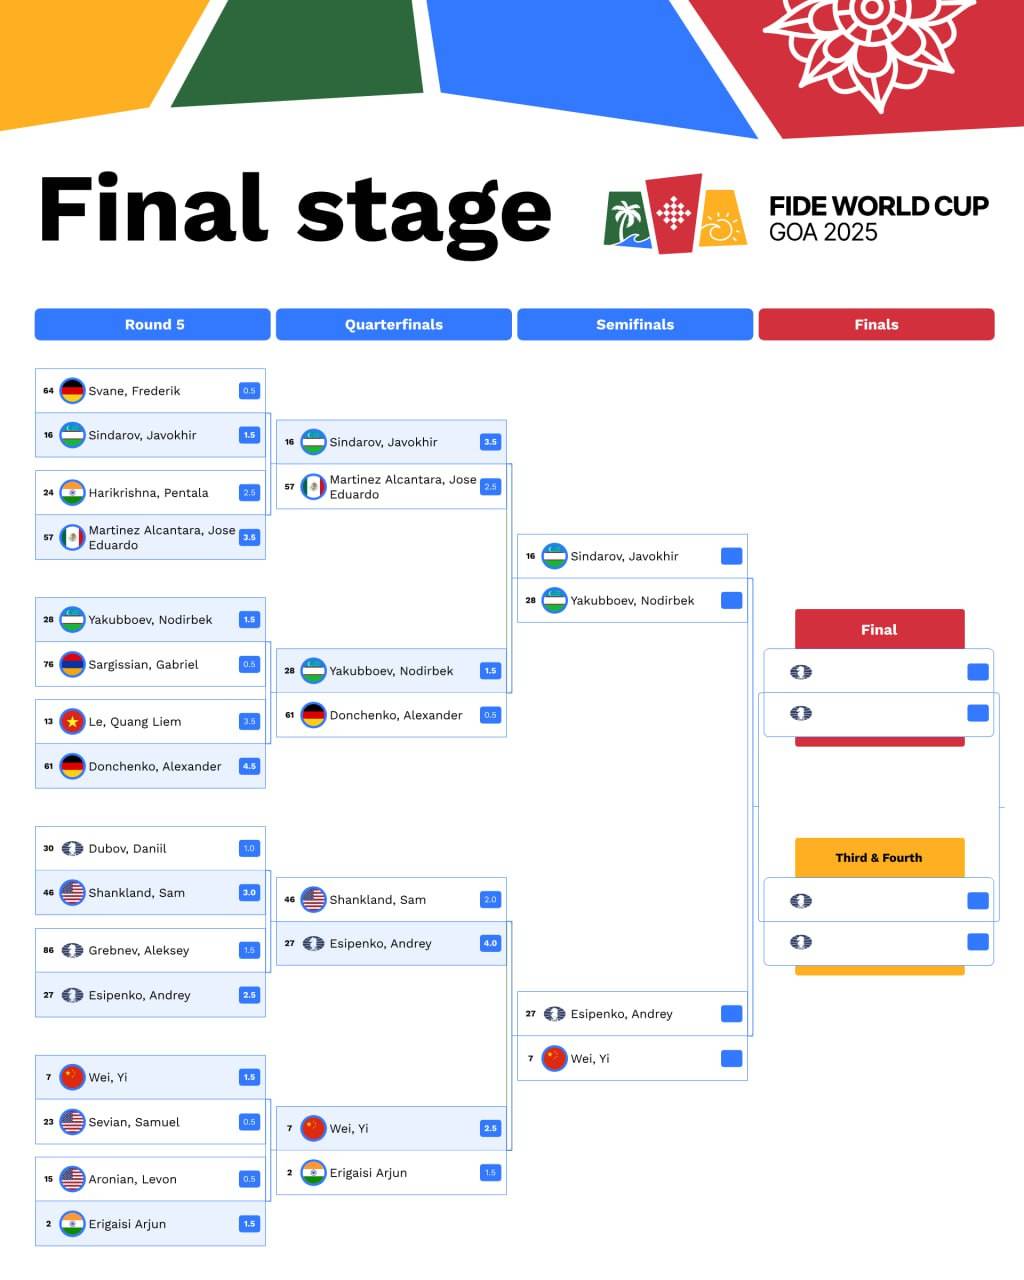Image resolution: width=1024 pixels, height=1280 pixels.
Task: Click the FIDE World Cup Goa 2025 logo
Action: pos(796,214)
